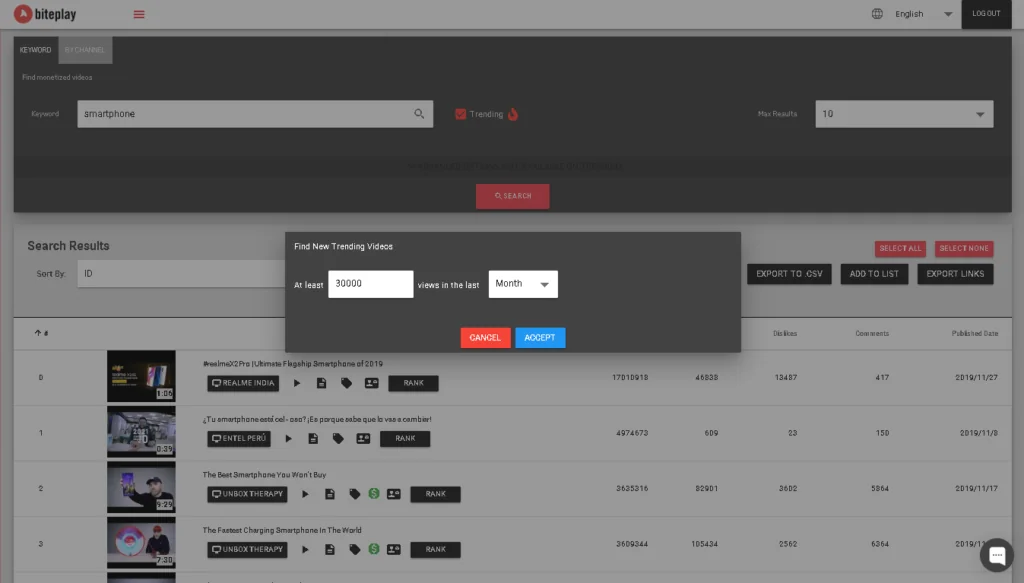The height and width of the screenshot is (583, 1024).
Task: Open the Sort By dropdown
Action: (x=180, y=274)
